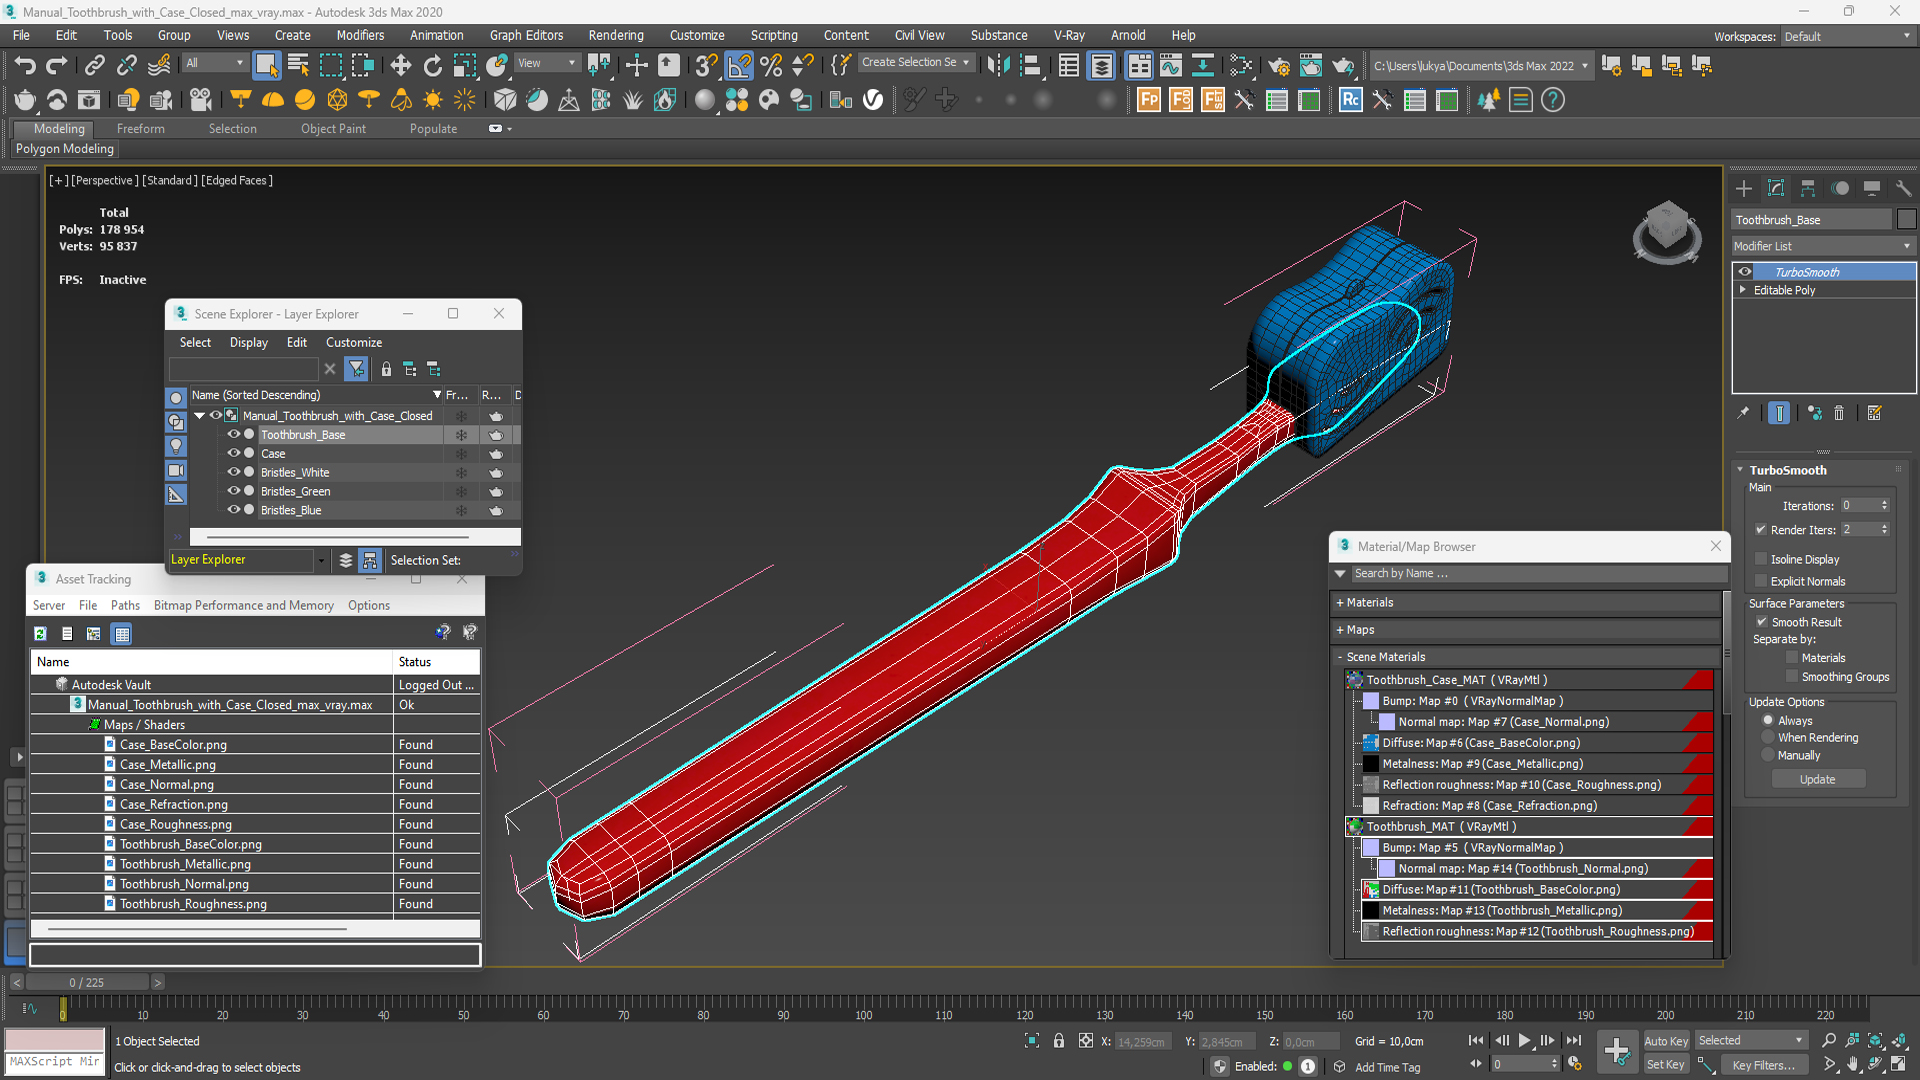Screen dimensions: 1920x1080
Task: Switch to the Freeform ribbon tab
Action: (x=140, y=129)
